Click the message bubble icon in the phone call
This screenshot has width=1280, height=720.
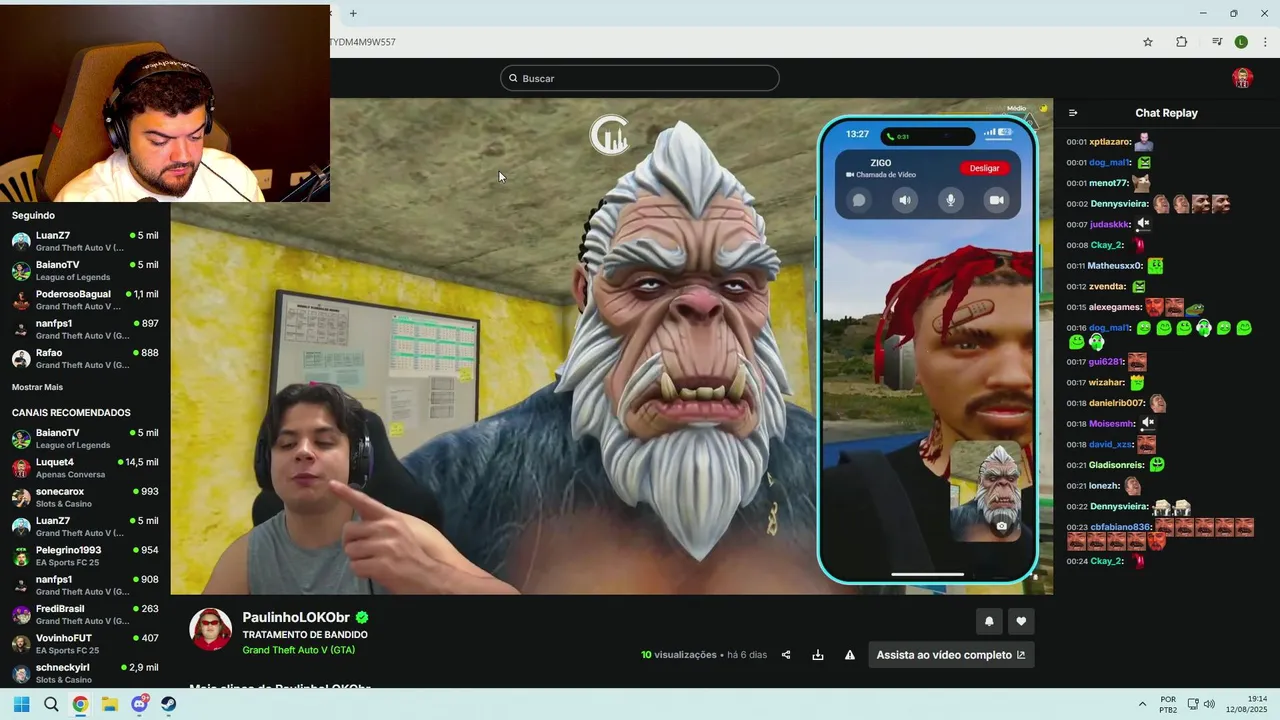[858, 200]
